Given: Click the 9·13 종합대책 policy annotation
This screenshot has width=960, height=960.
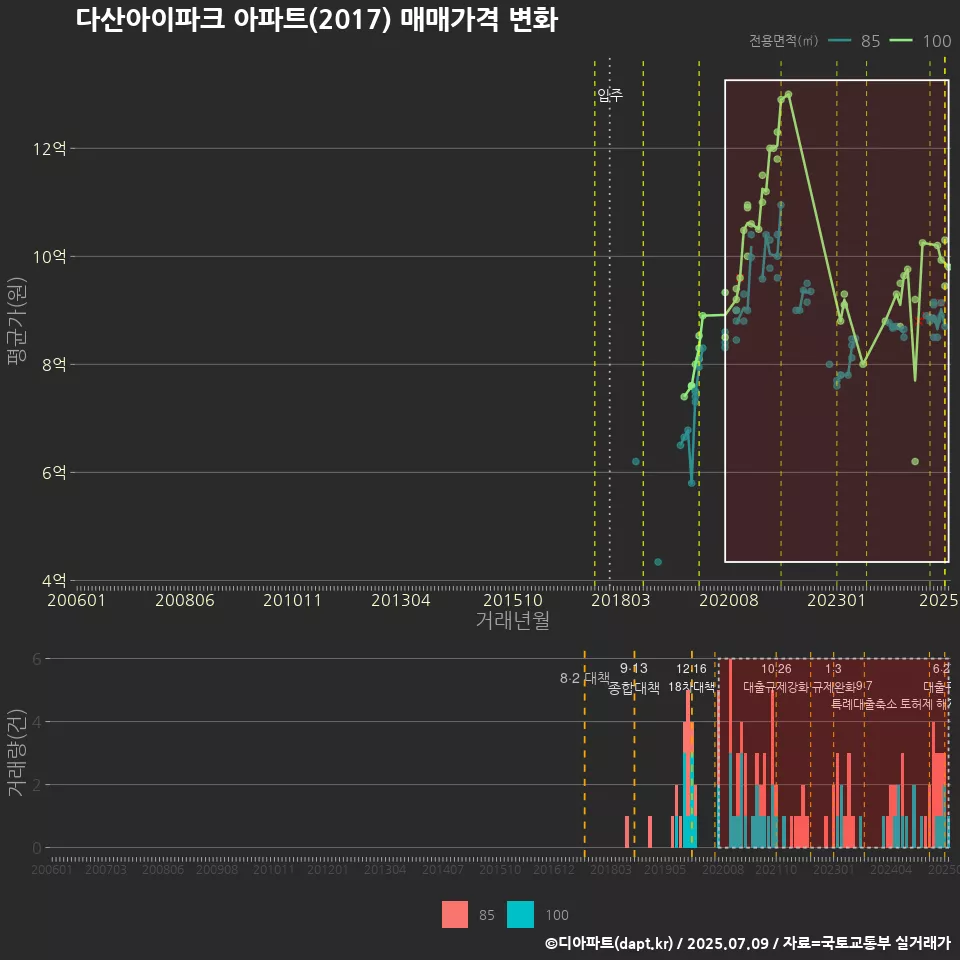Looking at the screenshot, I should (634, 678).
